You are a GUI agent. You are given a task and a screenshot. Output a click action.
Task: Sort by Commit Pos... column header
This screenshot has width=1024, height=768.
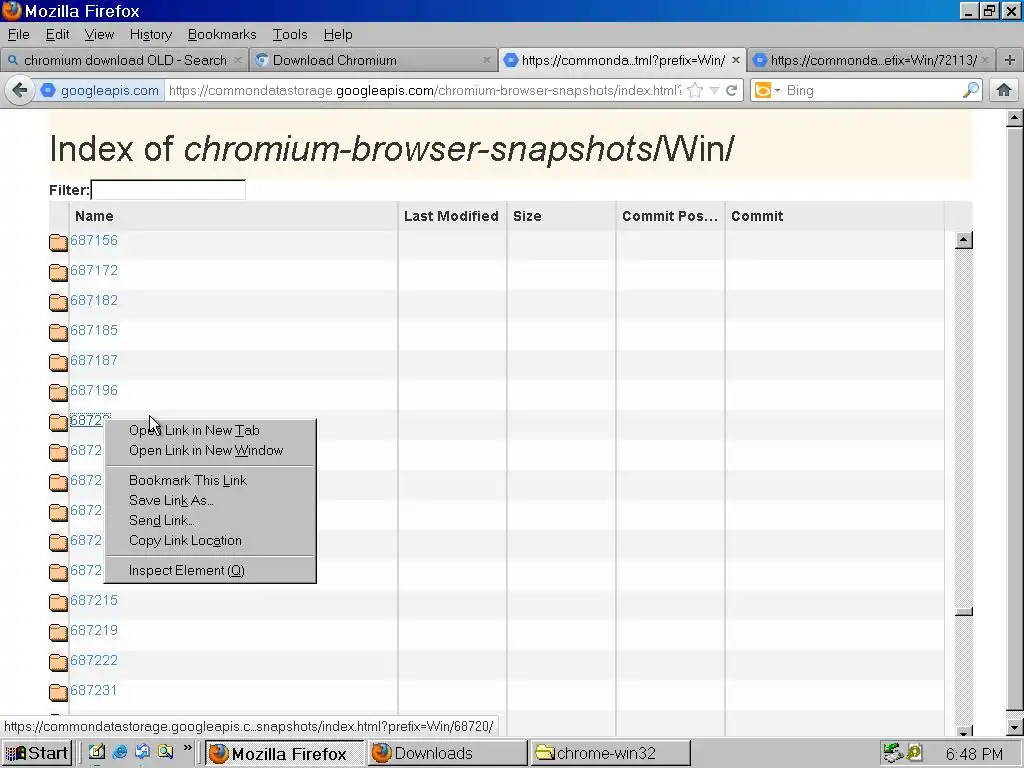670,216
